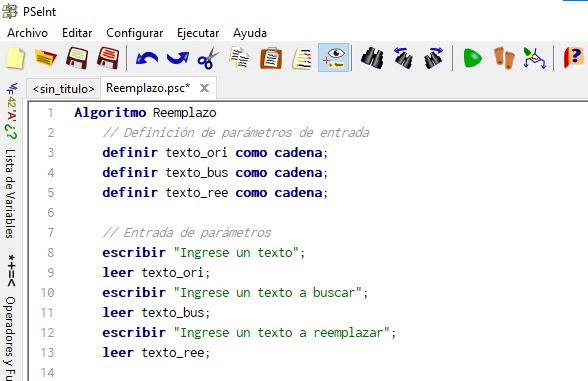This screenshot has width=588, height=381.
Task: Click the red Save As floppy disk icon
Action: [x=108, y=58]
